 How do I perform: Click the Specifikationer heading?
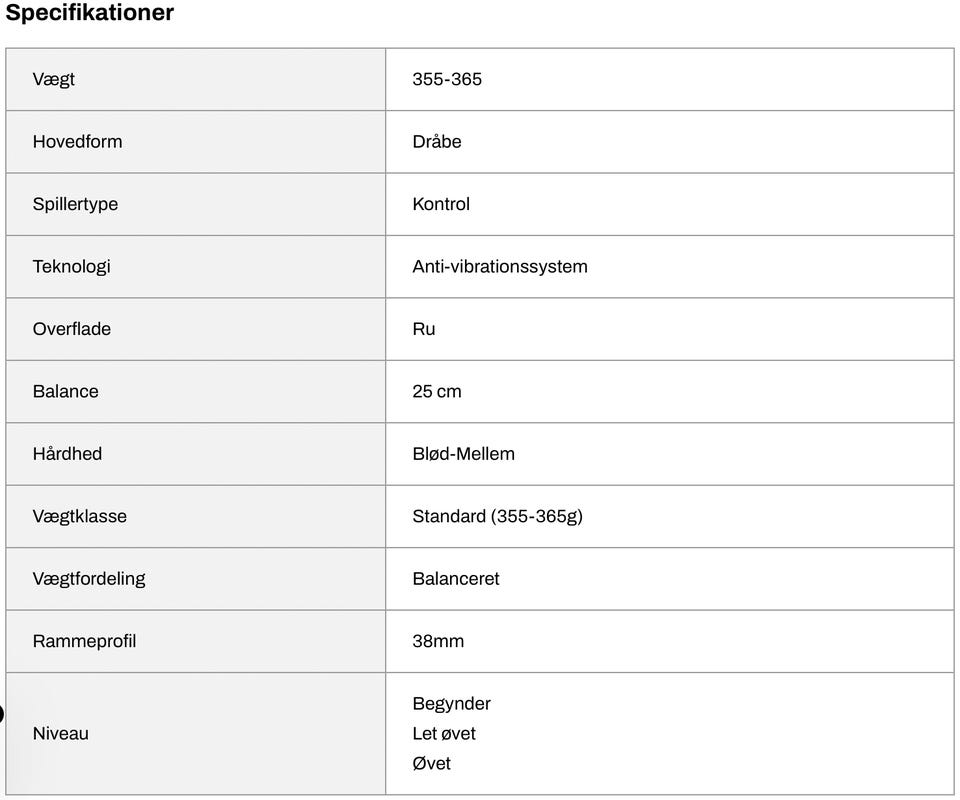click(90, 13)
